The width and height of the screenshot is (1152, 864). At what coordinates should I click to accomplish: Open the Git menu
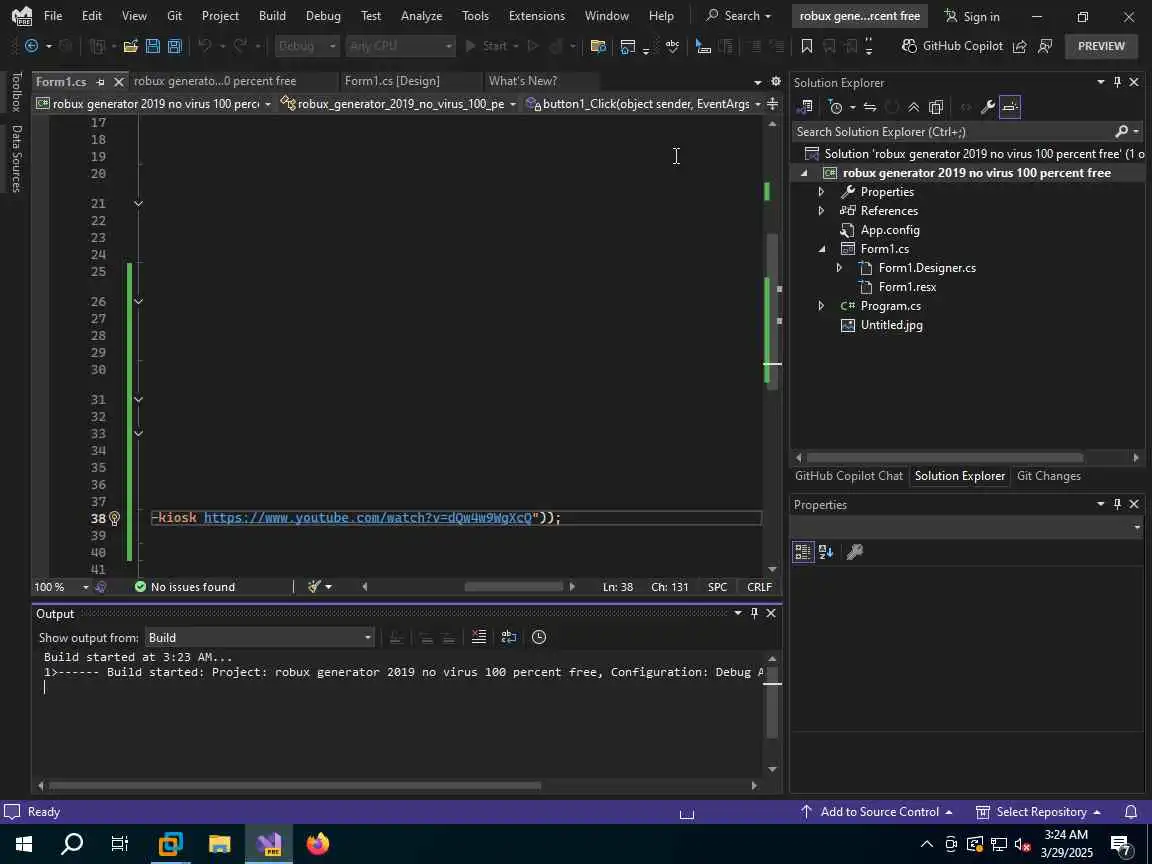(x=174, y=15)
